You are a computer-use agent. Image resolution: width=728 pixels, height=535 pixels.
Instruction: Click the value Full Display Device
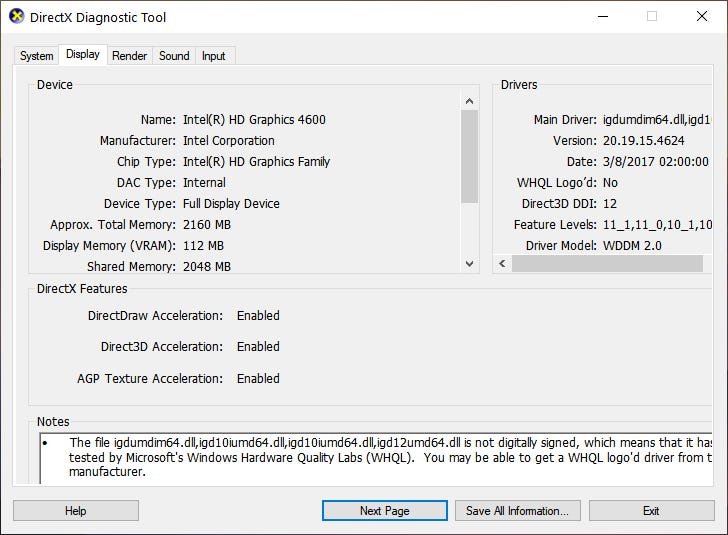point(231,203)
